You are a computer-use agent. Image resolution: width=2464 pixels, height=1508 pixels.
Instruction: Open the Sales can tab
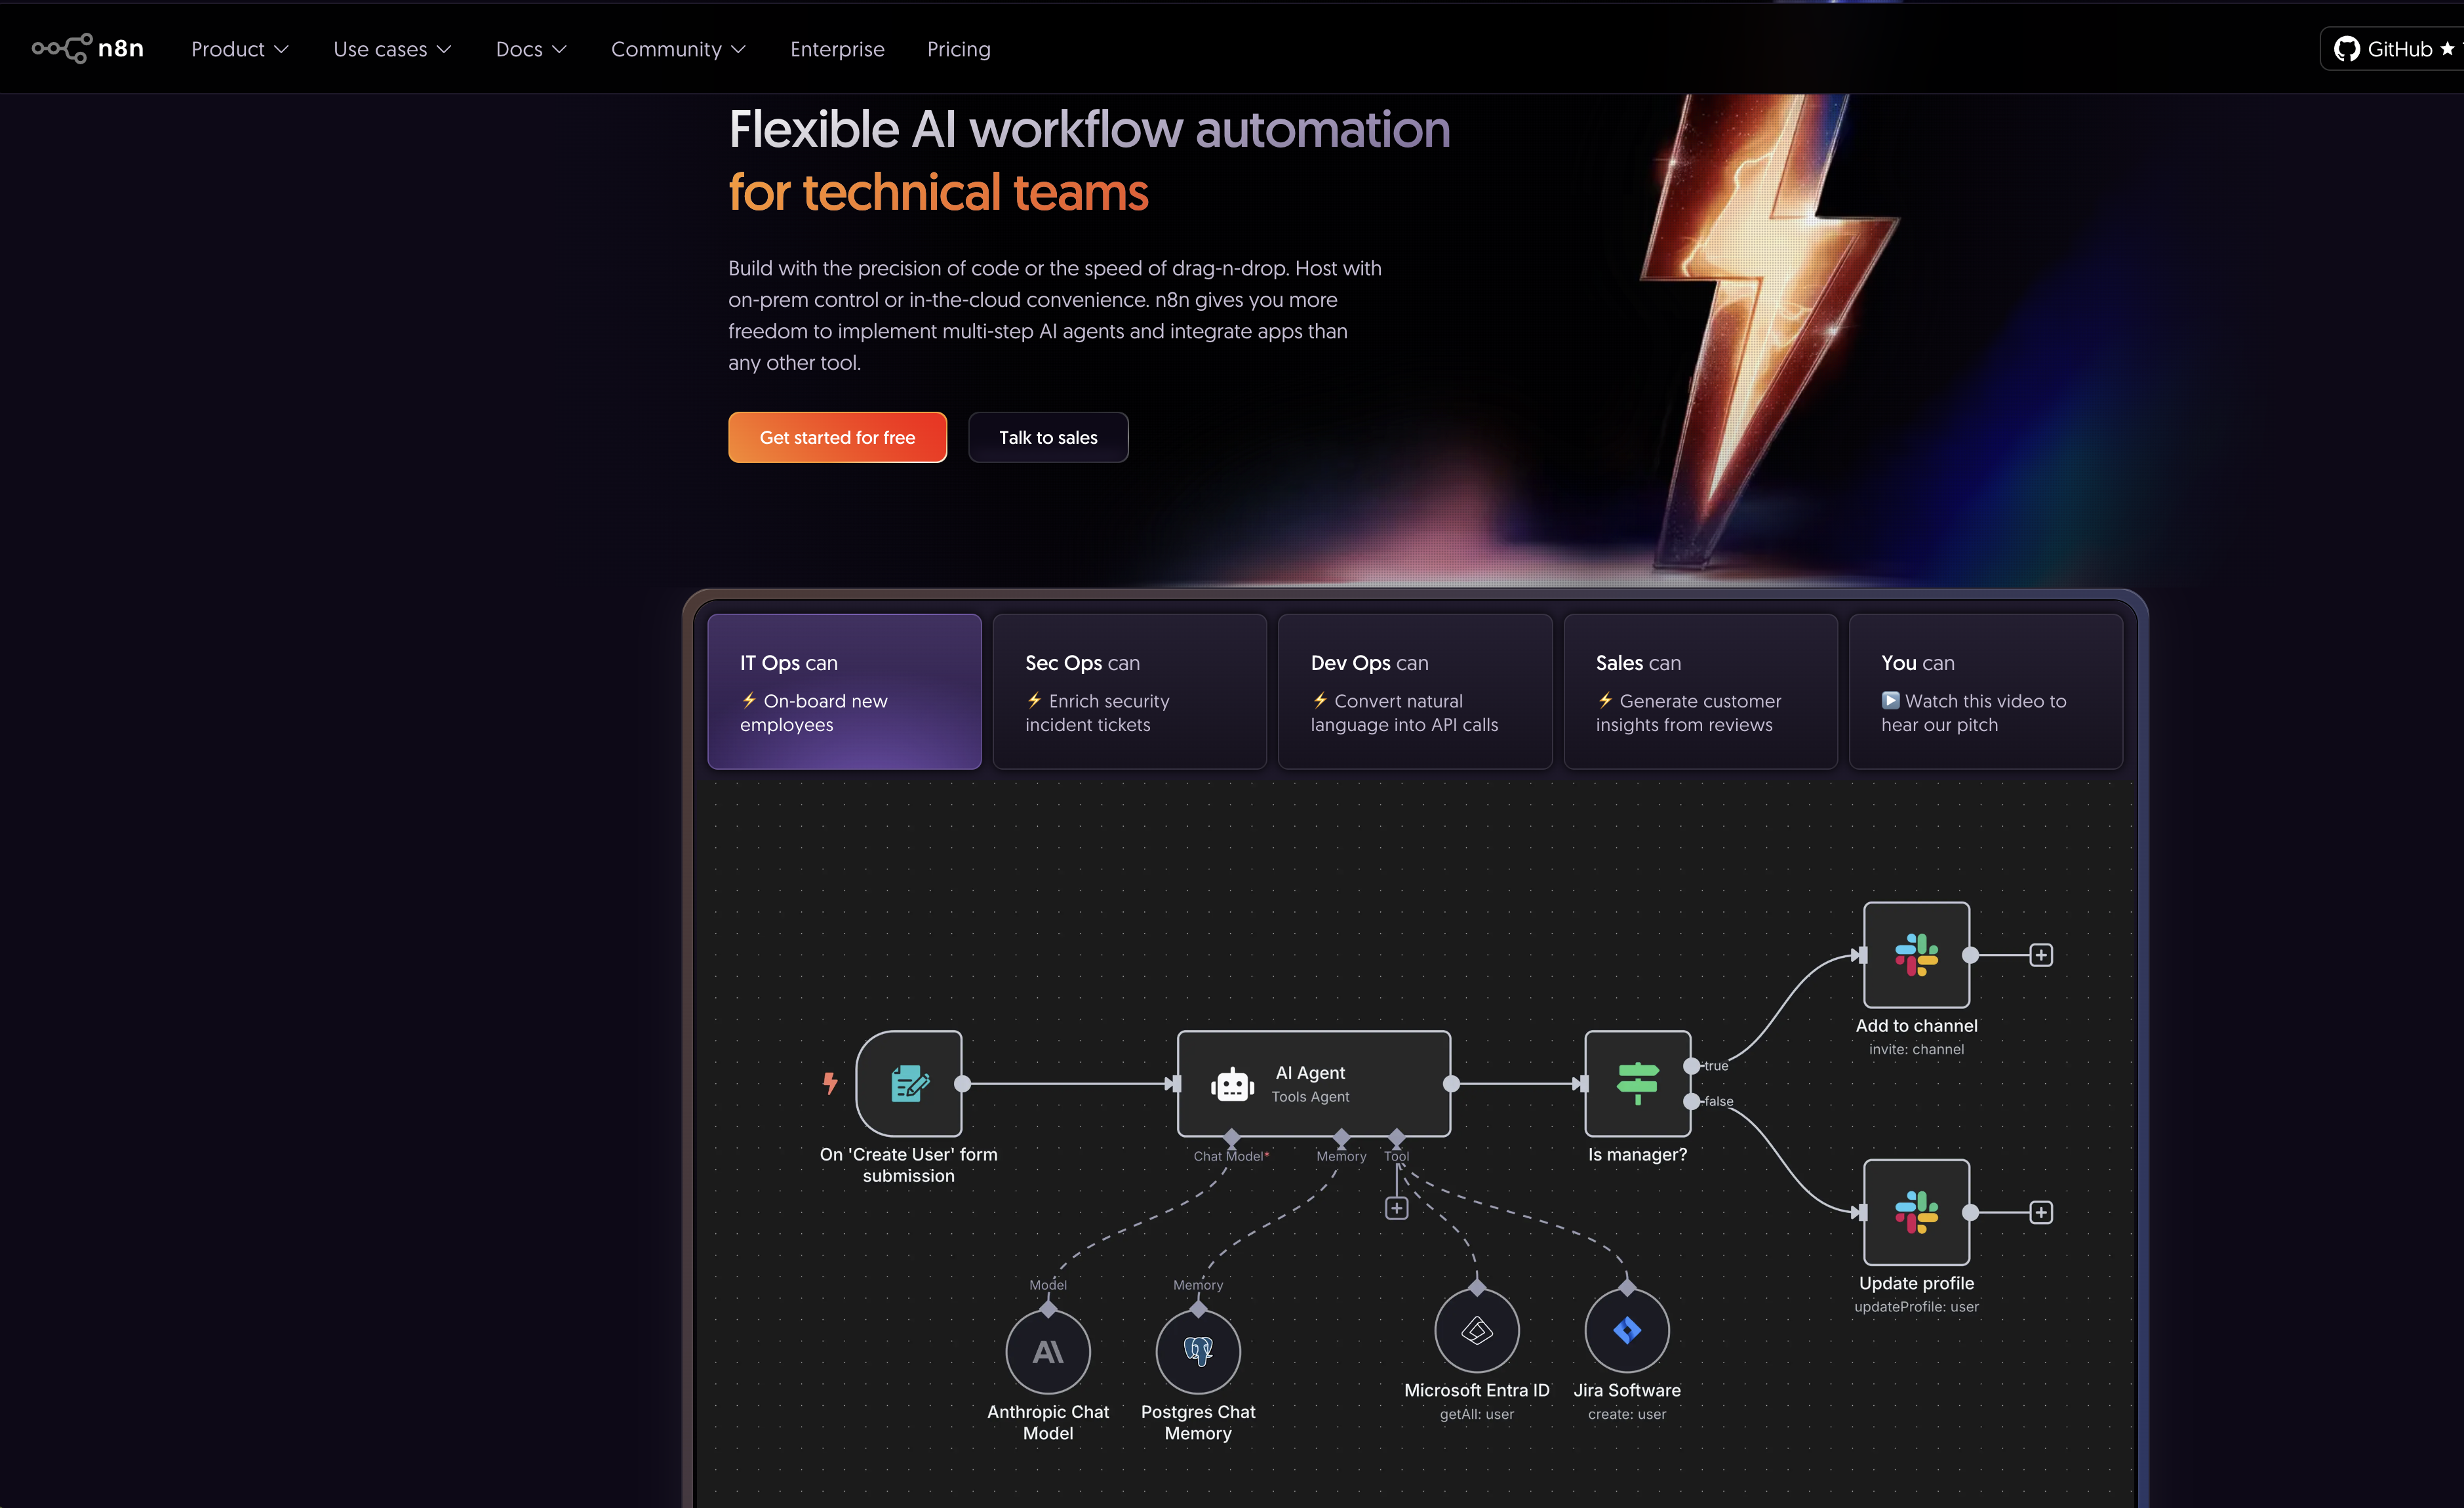1700,691
